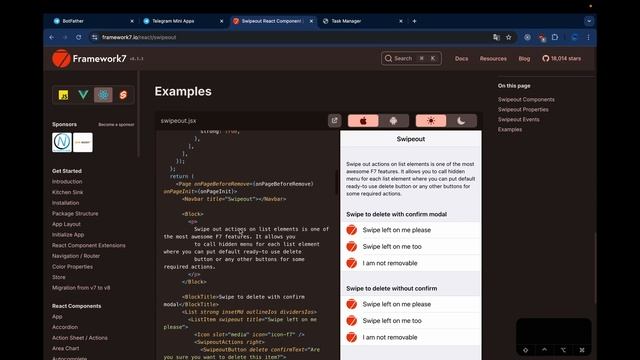The height and width of the screenshot is (360, 640).
Task: Open swipeout example in new window
Action: click(334, 120)
